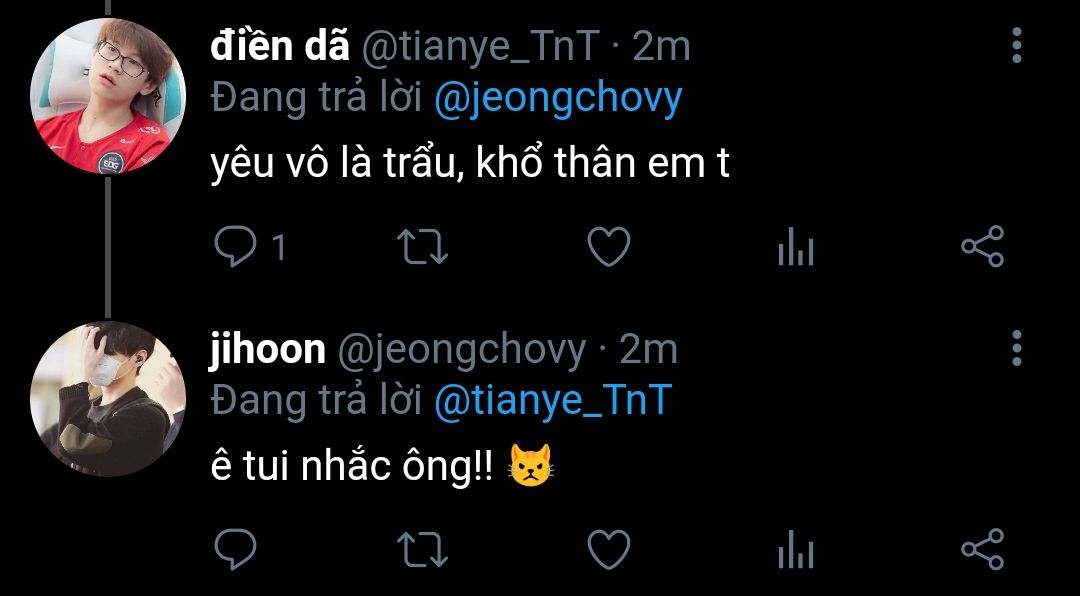Viewport: 1080px width, 596px height.
Task: Reply to jihoon's tweet
Action: (235, 549)
